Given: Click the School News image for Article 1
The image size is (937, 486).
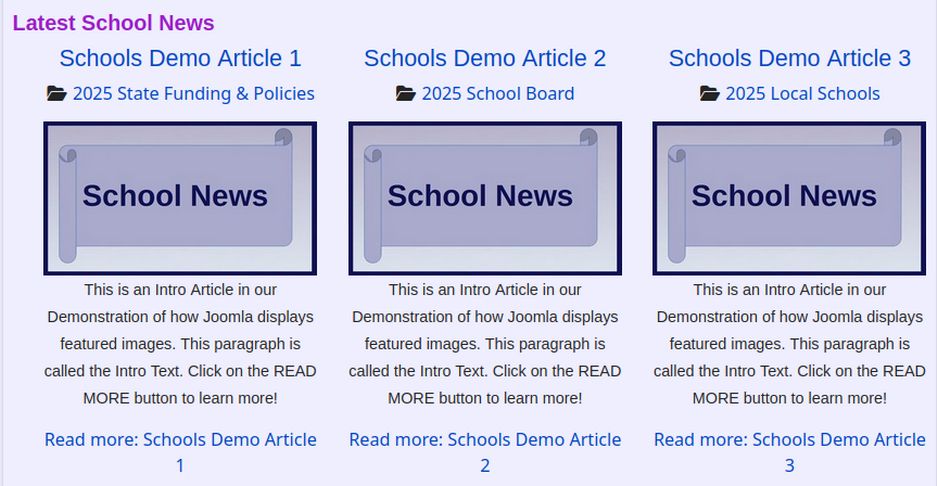Looking at the screenshot, I should click(x=180, y=198).
